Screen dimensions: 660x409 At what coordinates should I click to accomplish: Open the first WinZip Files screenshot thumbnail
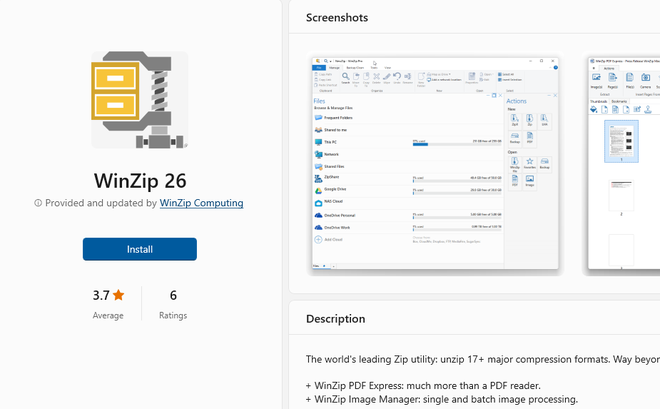(435, 164)
